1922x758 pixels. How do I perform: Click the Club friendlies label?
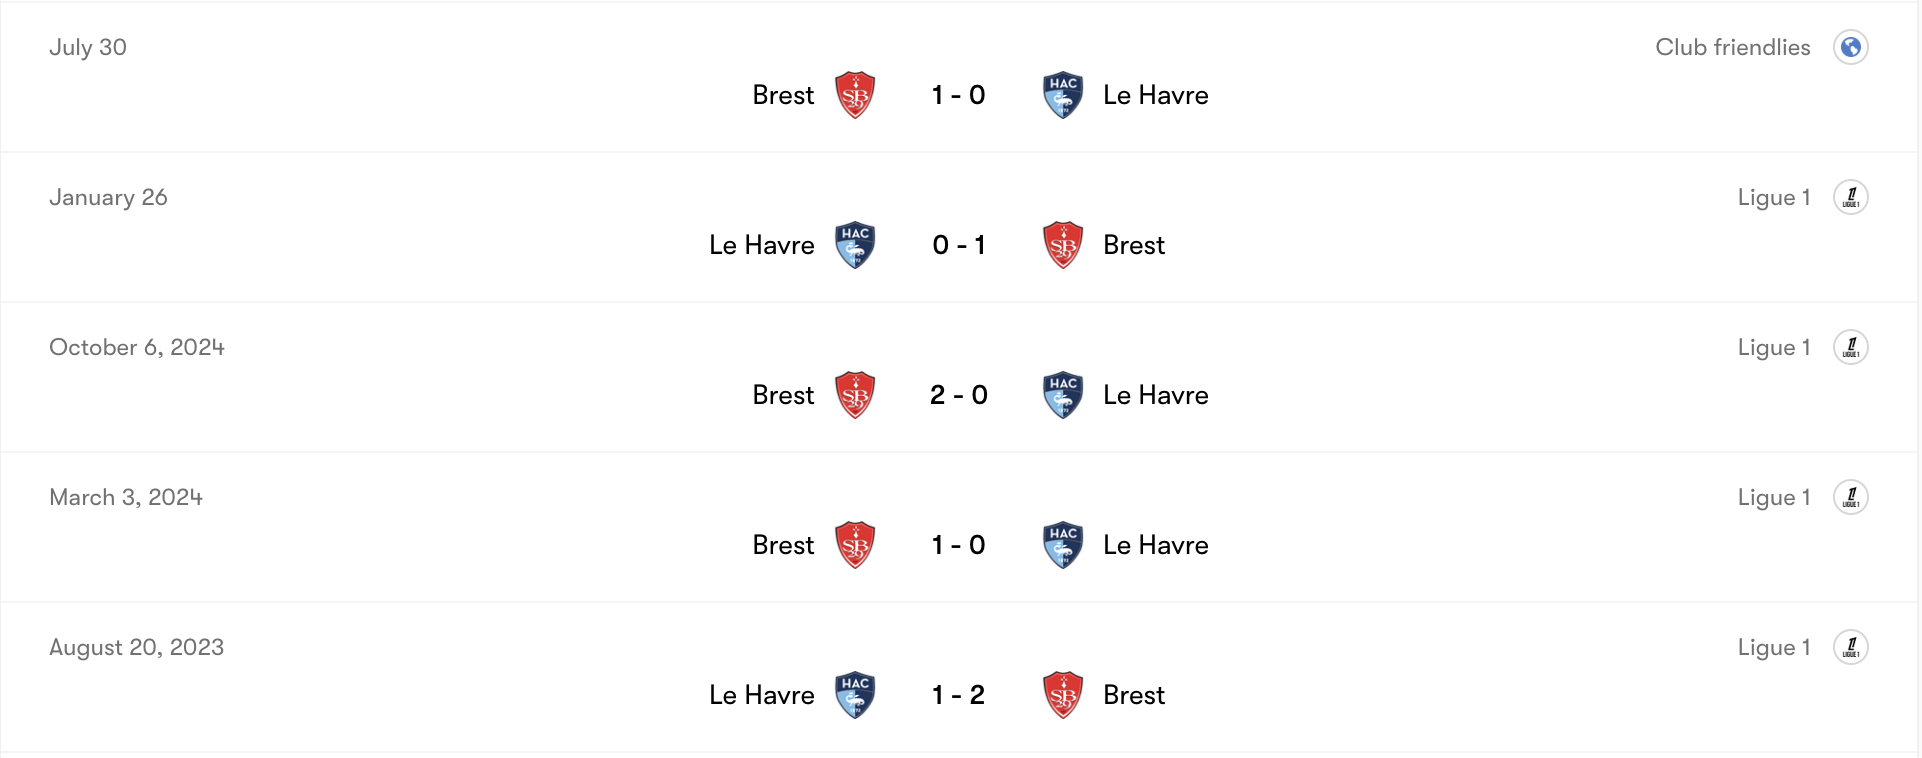1733,47
